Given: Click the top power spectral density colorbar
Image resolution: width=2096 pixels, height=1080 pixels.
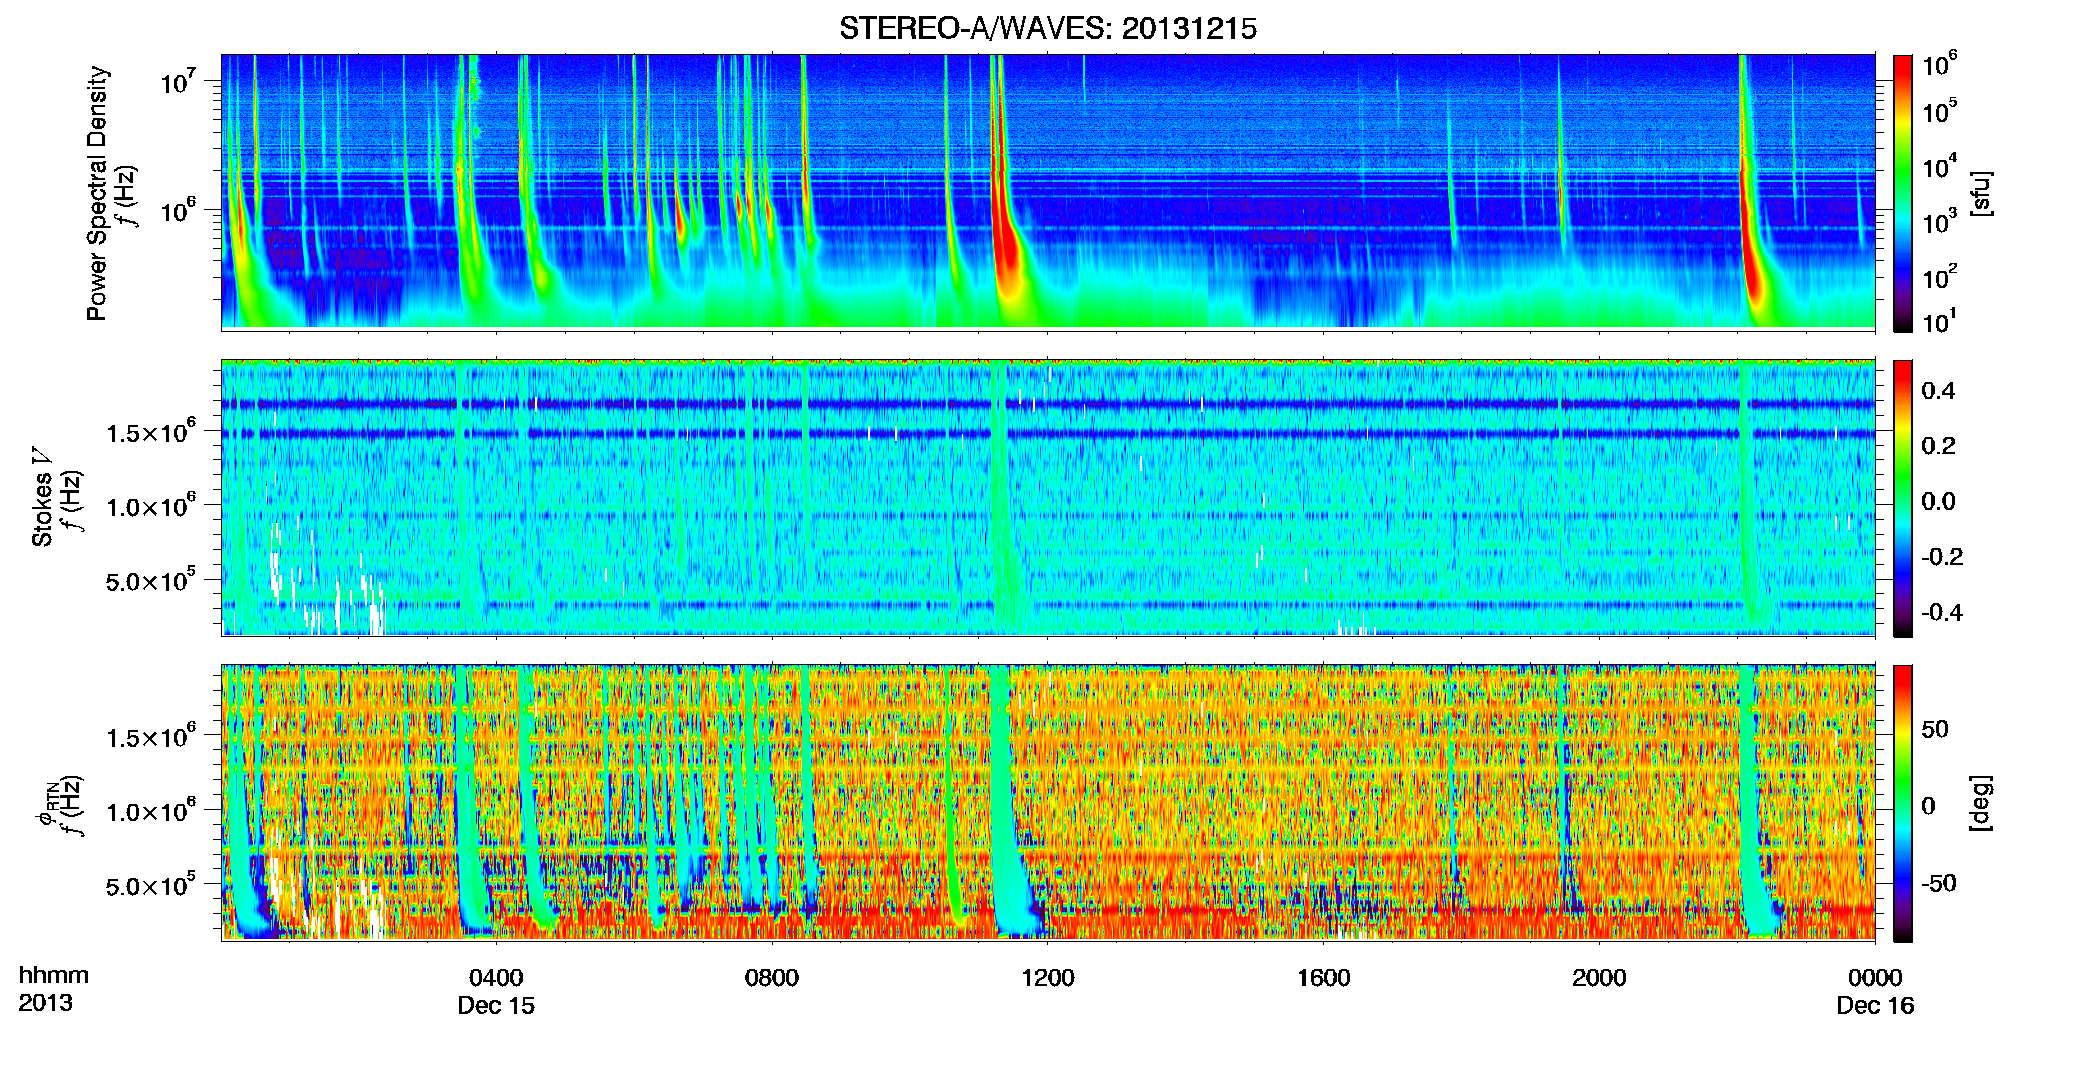Looking at the screenshot, I should coord(1902,193).
